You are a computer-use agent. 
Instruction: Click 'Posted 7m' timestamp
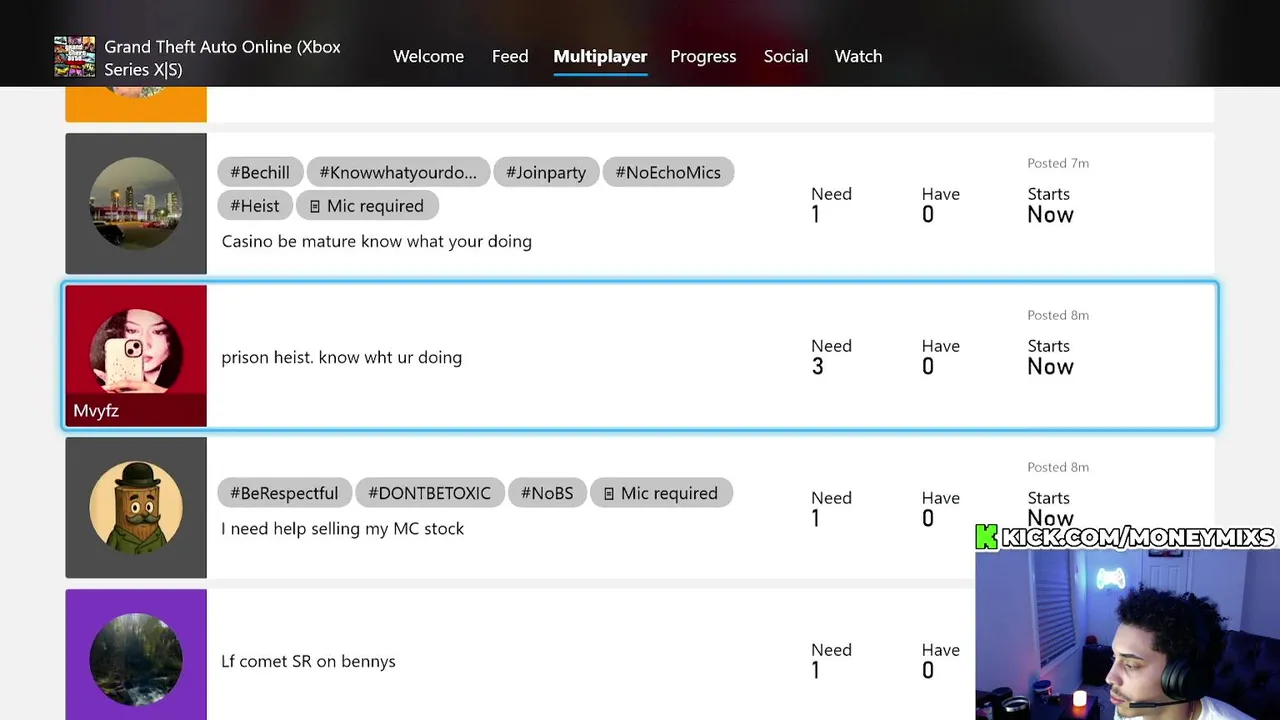click(1058, 163)
